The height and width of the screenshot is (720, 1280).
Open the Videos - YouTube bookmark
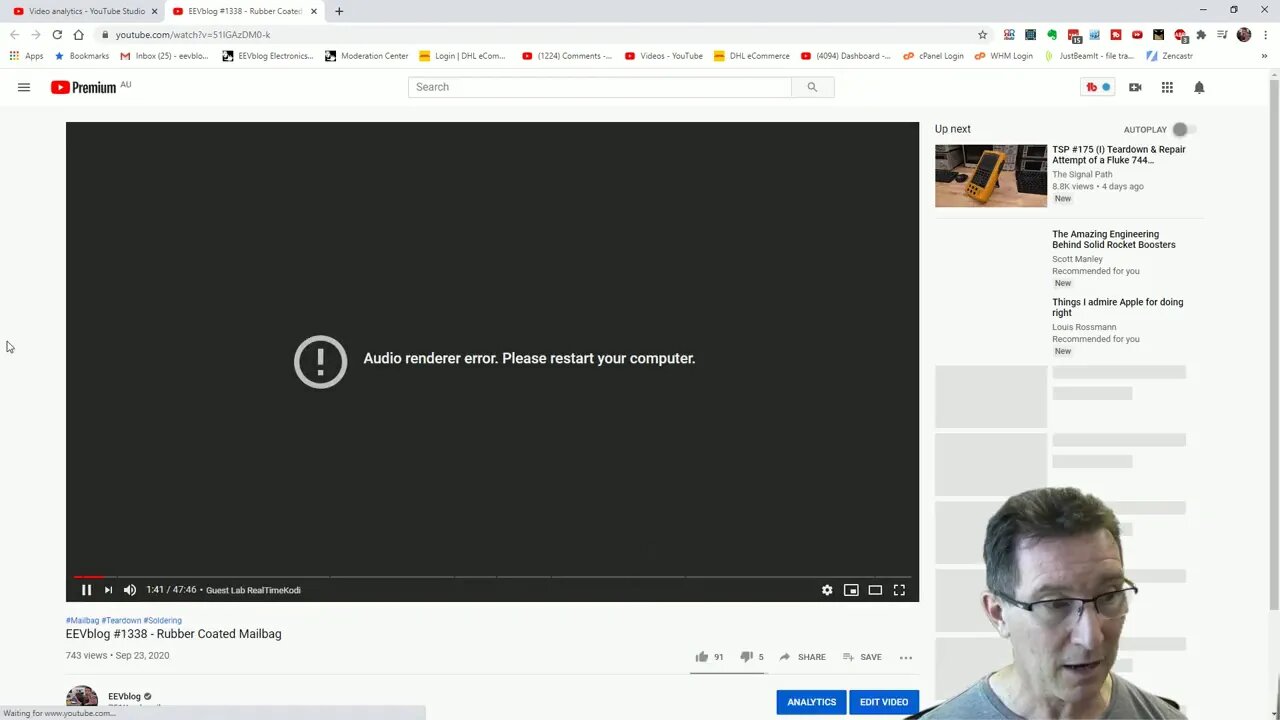point(663,56)
